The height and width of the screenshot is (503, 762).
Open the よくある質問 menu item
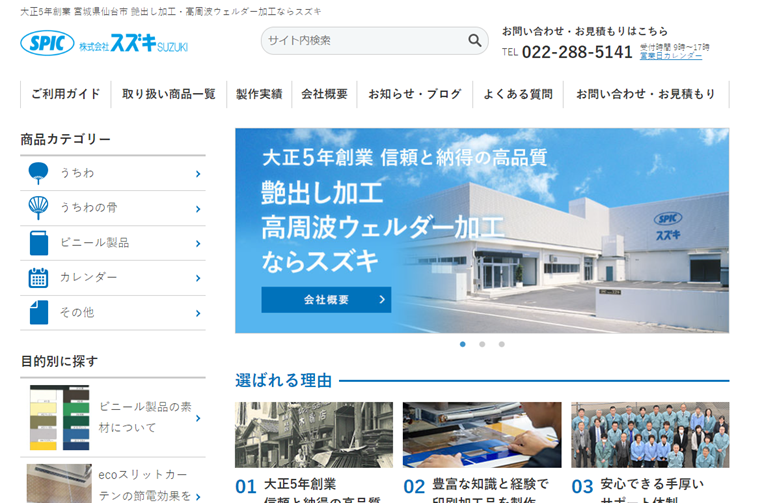(518, 94)
